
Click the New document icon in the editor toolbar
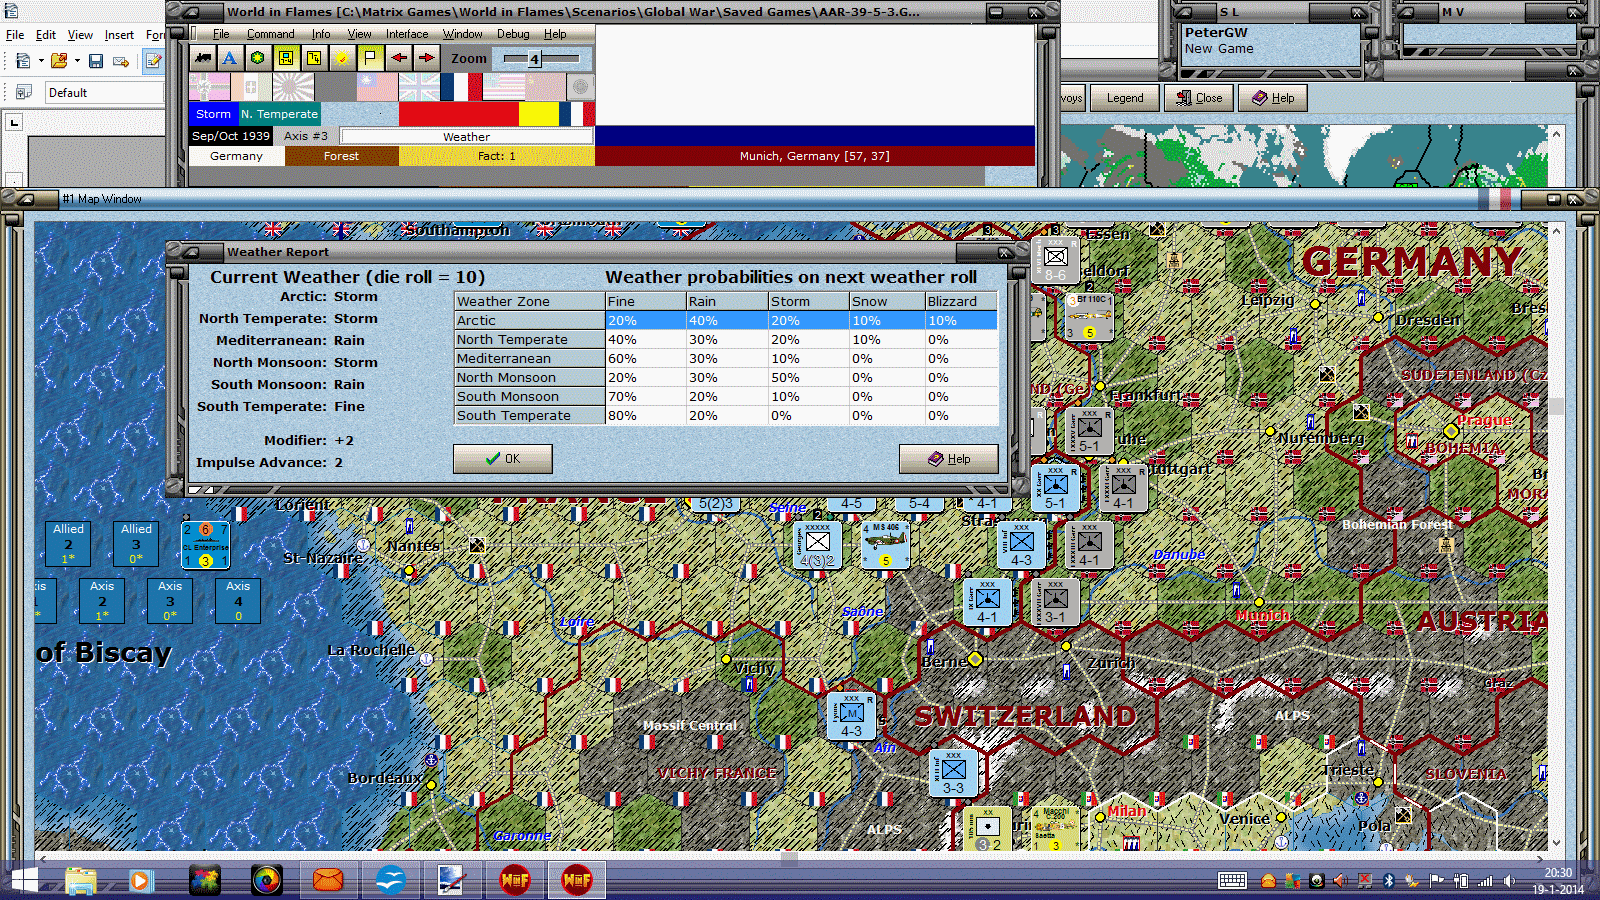pos(23,61)
